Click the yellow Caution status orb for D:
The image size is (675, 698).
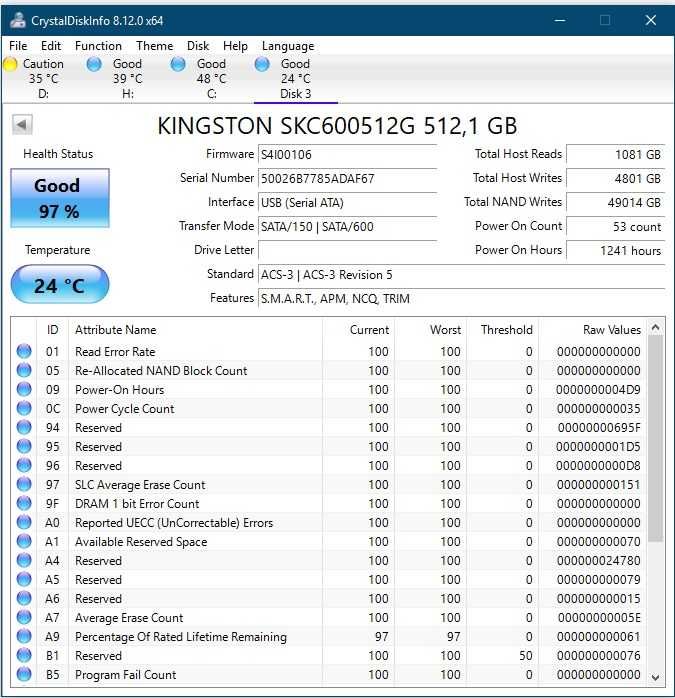click(x=10, y=65)
